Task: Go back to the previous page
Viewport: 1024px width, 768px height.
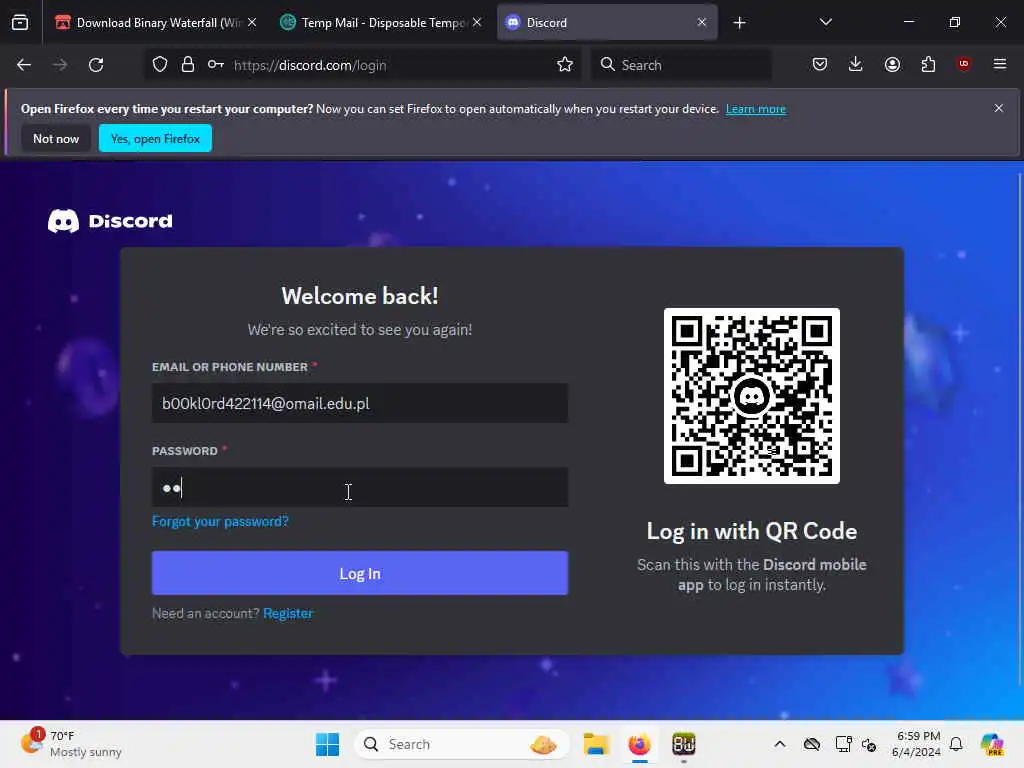Action: pyautogui.click(x=24, y=65)
